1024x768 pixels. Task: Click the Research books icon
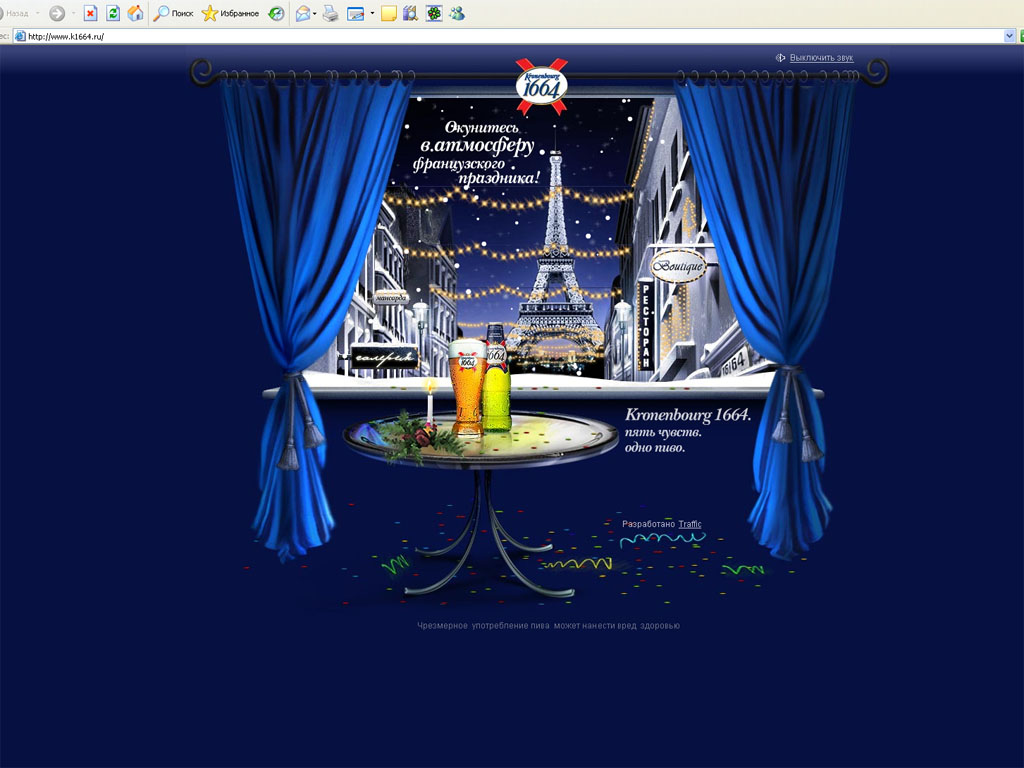[x=410, y=13]
